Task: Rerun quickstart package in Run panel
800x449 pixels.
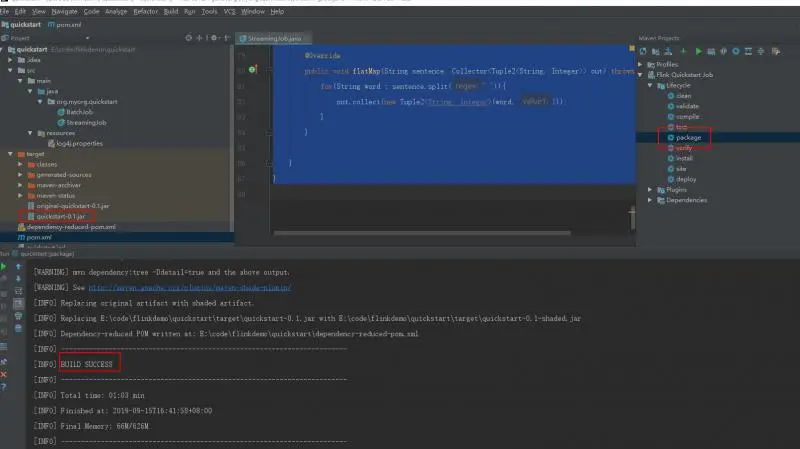Action: [x=4, y=266]
